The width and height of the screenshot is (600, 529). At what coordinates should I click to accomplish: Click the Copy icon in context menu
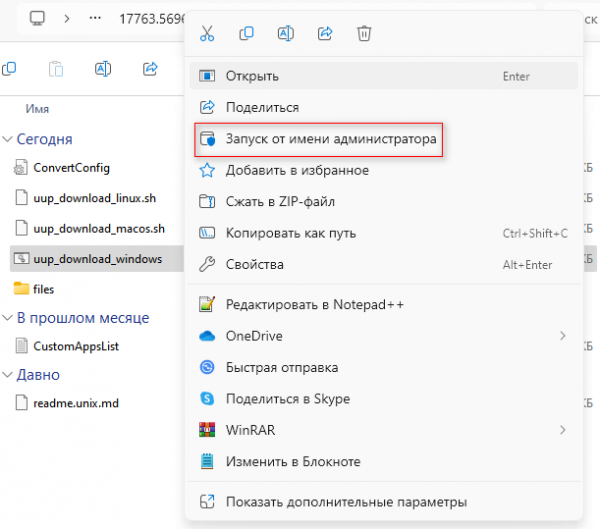(246, 33)
